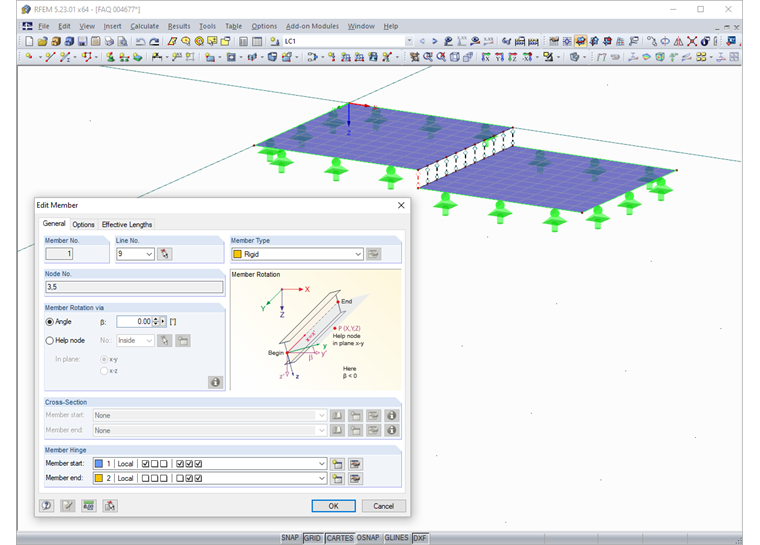Viewport: 760px width, 545px height.
Task: Open the Member Type Rigid dropdown
Action: pos(358,254)
